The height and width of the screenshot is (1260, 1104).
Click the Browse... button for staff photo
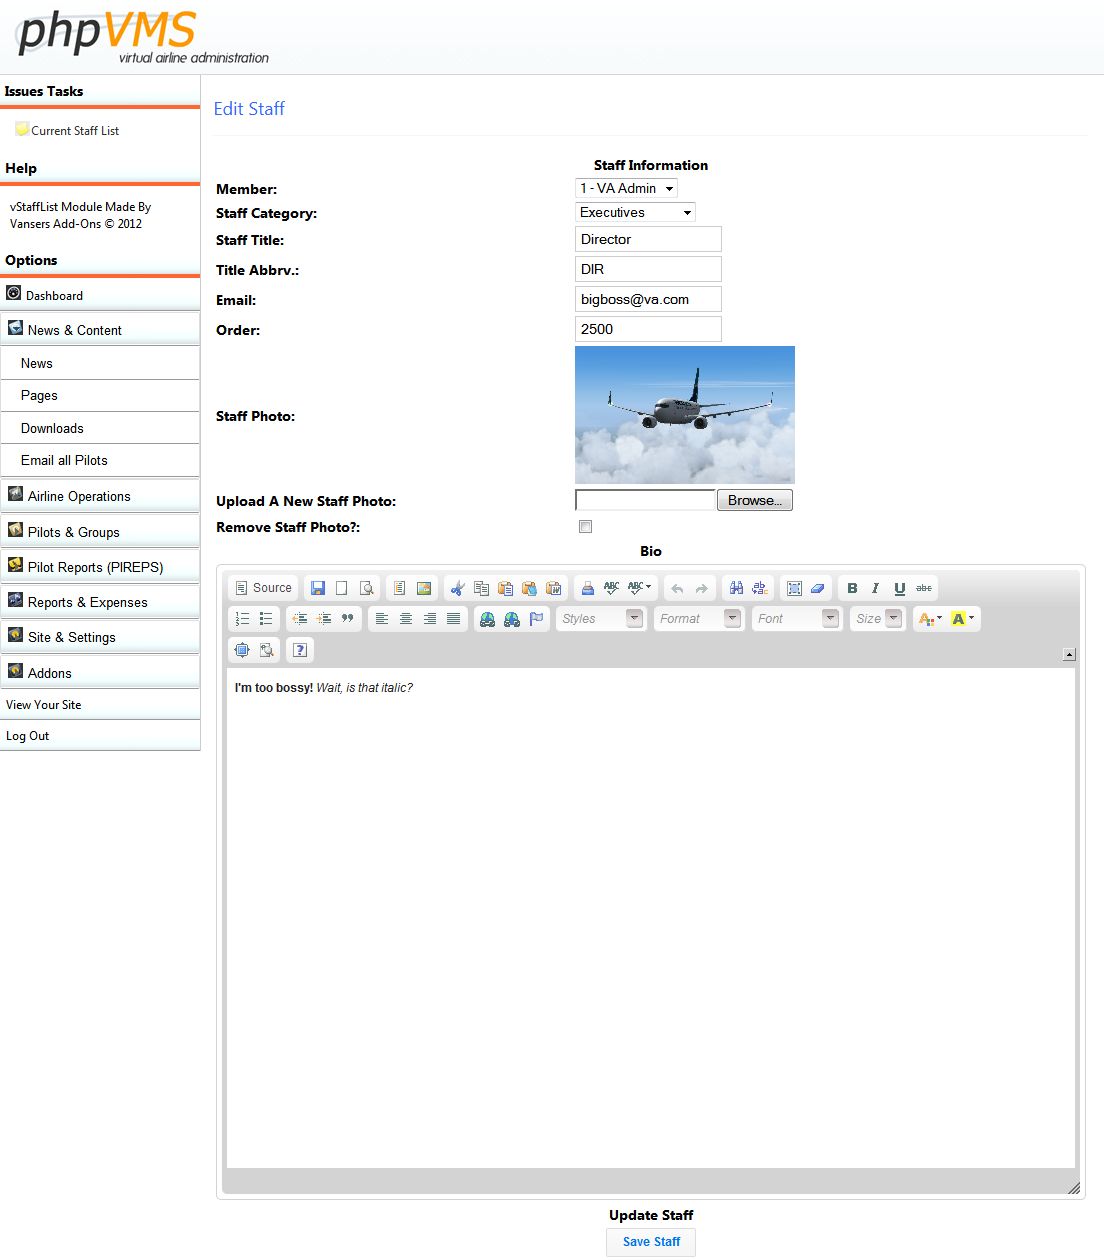tap(755, 500)
